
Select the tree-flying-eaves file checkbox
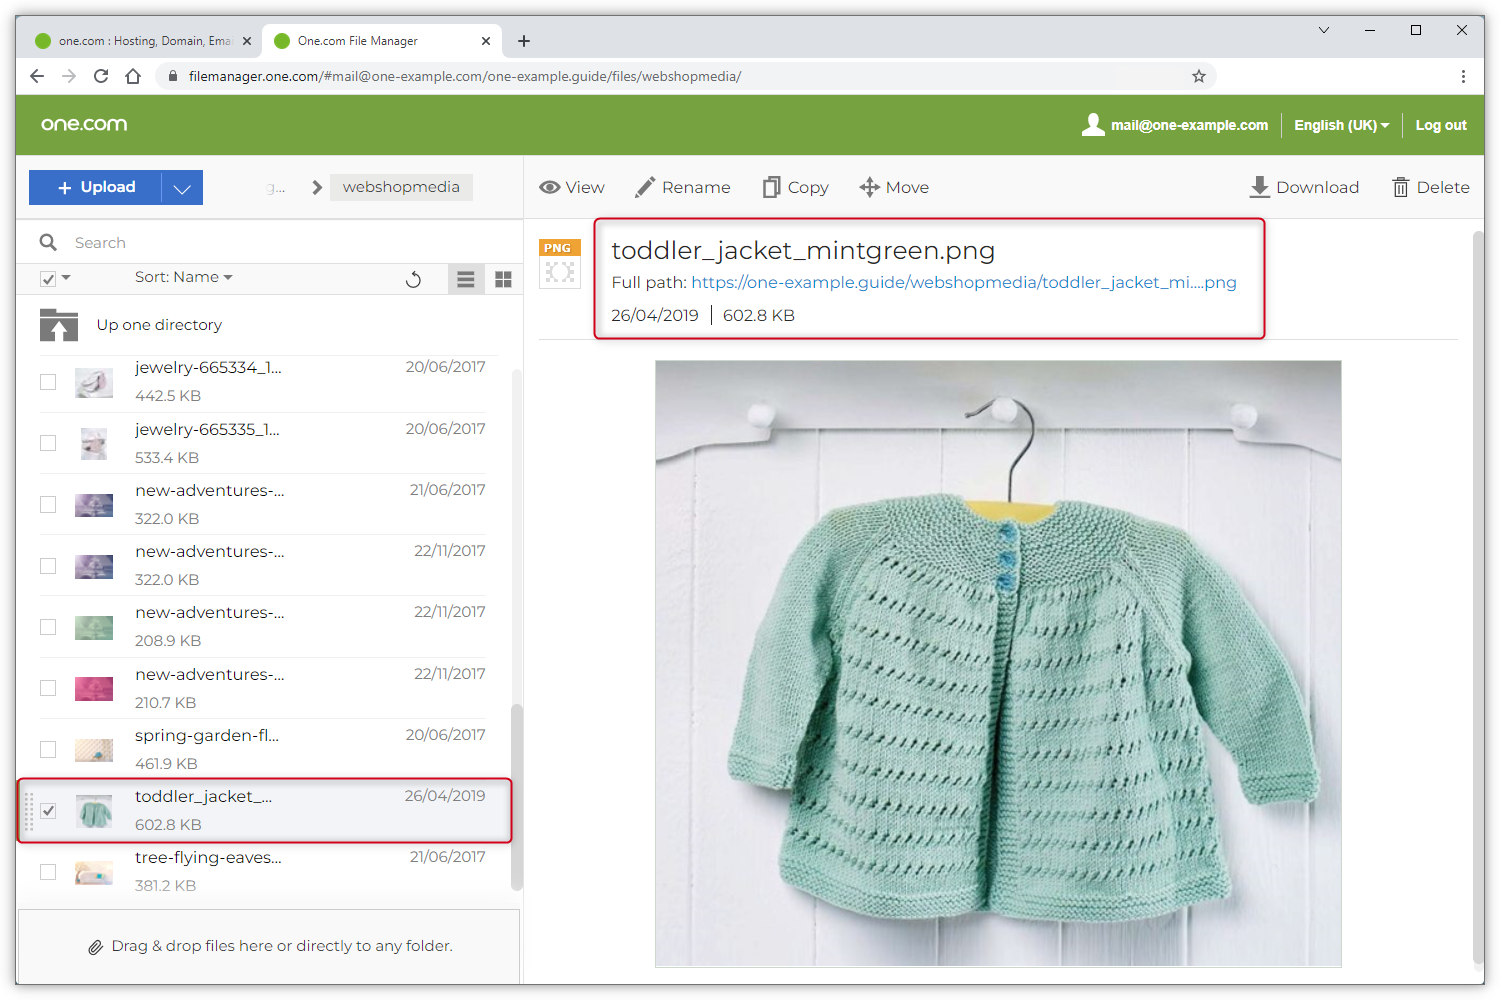pyautogui.click(x=48, y=872)
